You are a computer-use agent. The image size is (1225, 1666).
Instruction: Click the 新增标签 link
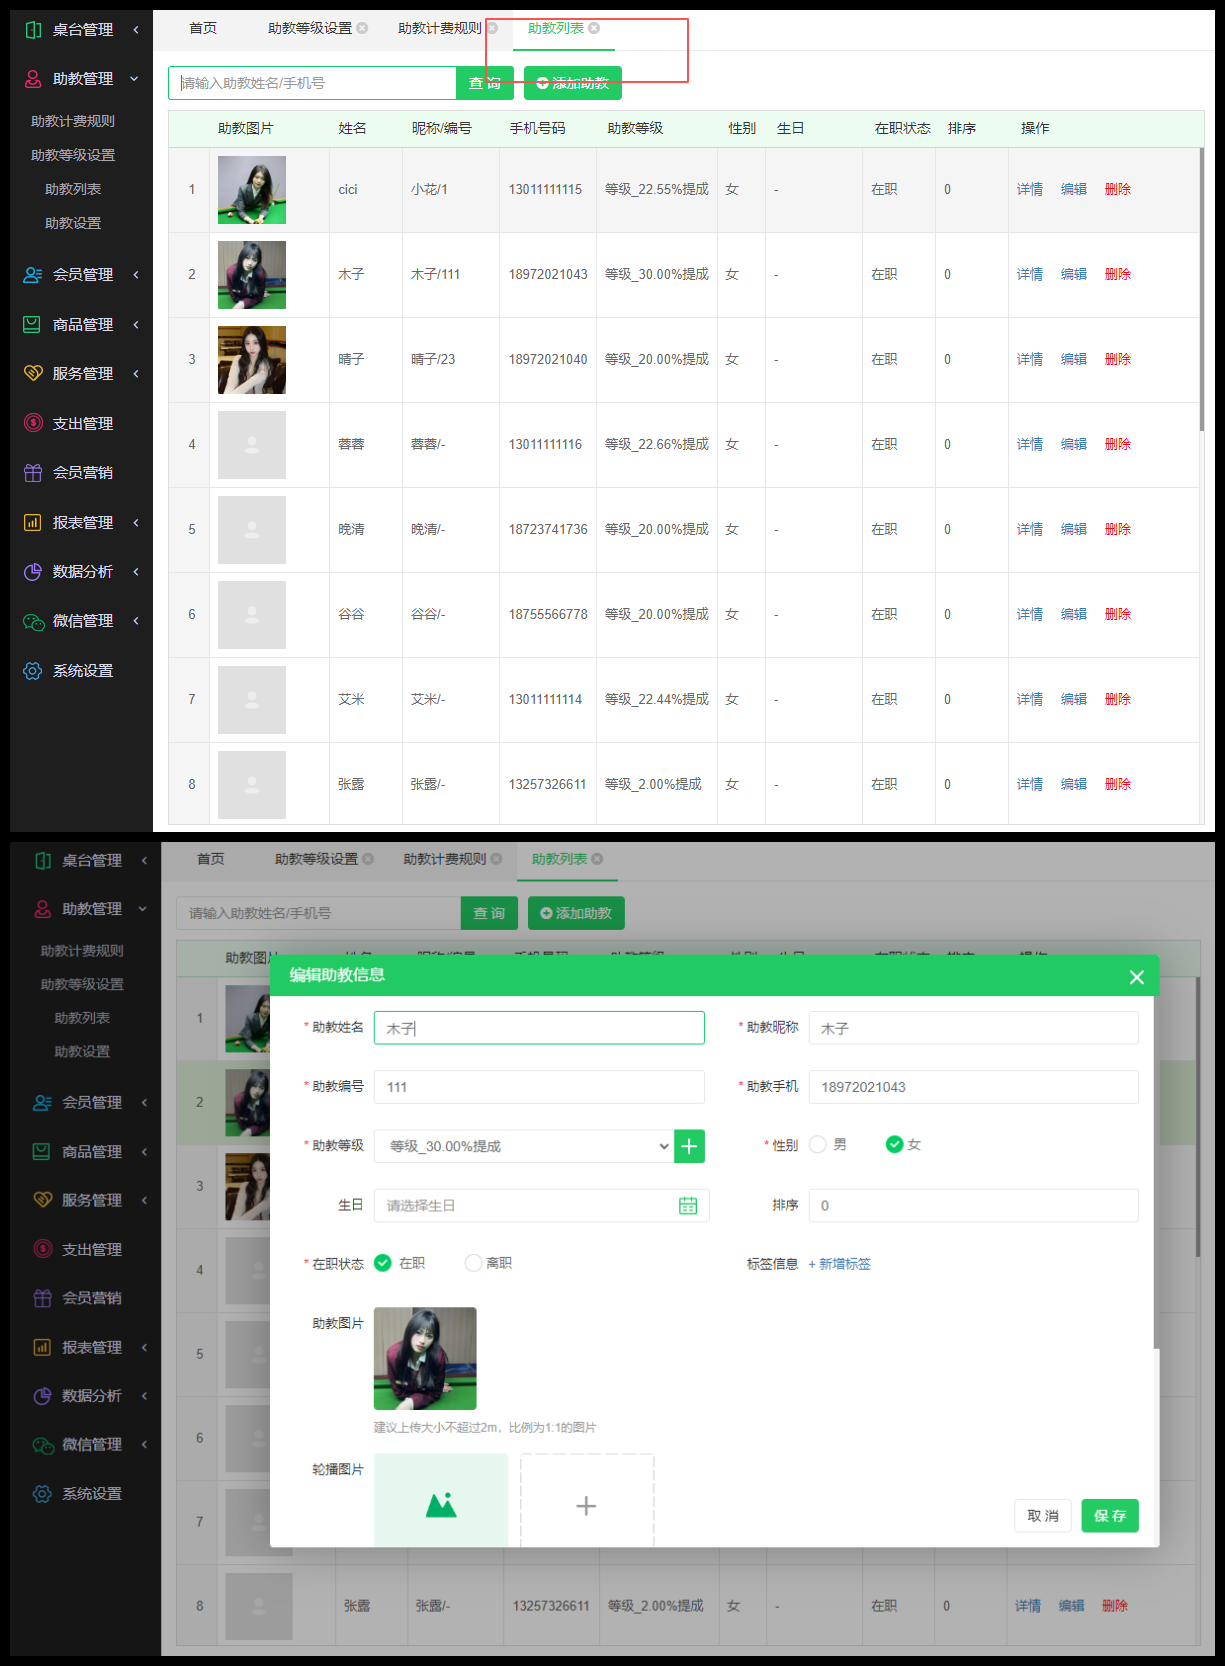[840, 1264]
